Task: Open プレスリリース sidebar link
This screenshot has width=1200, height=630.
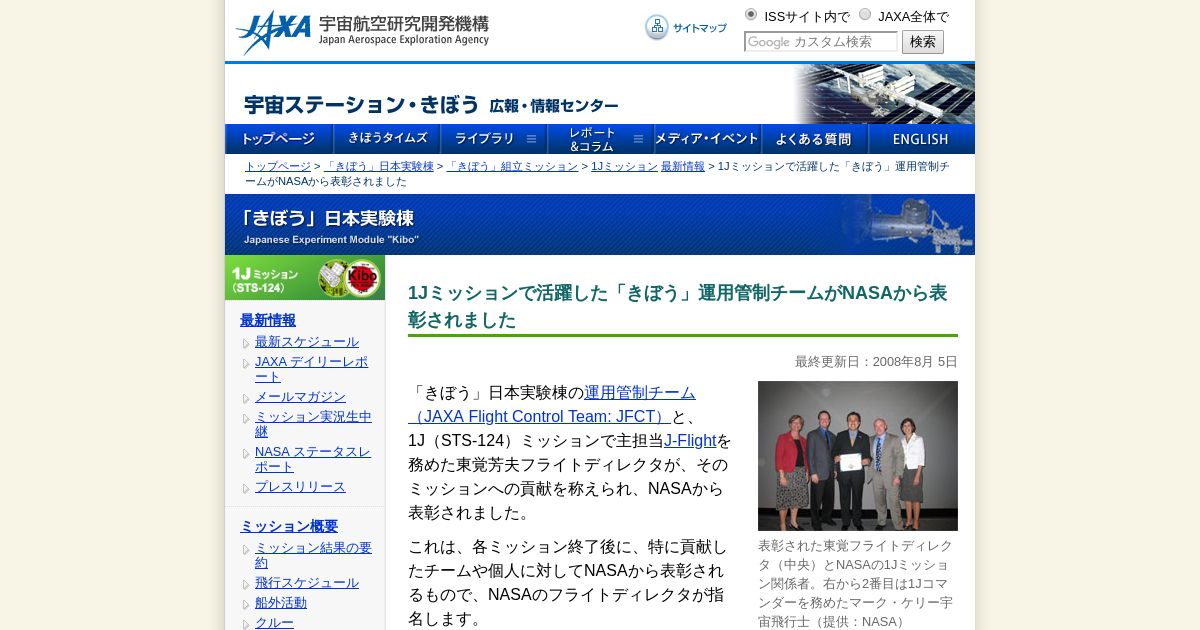Action: click(300, 487)
